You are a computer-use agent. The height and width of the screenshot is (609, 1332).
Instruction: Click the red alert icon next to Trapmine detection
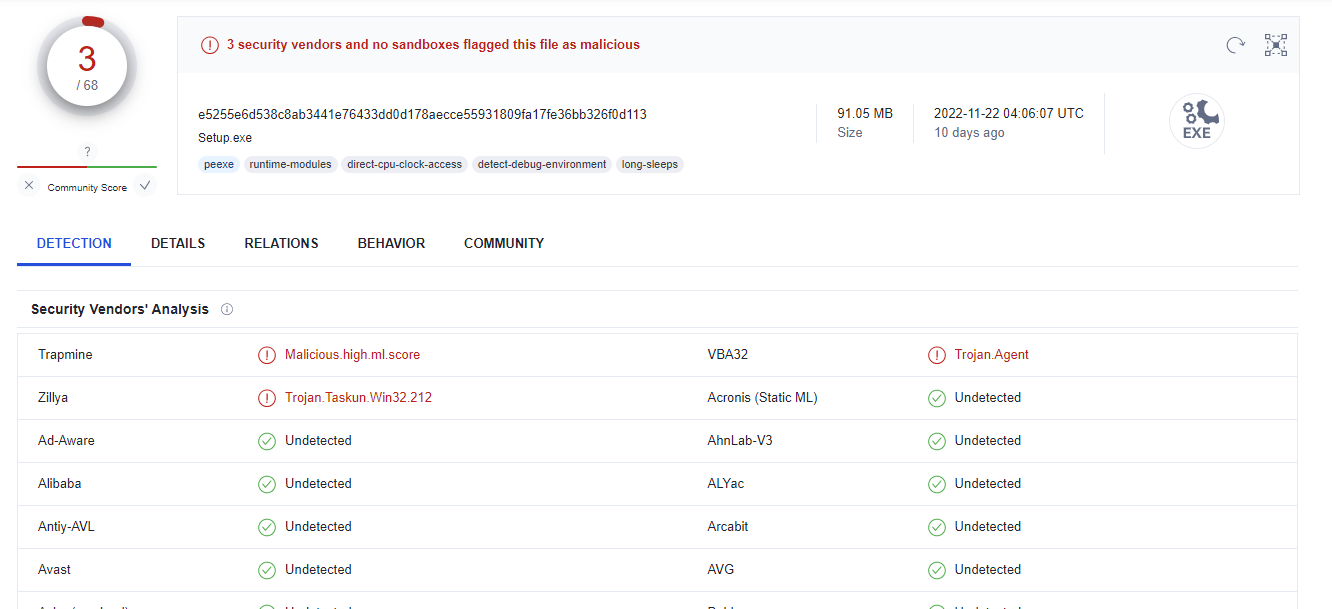[267, 354]
